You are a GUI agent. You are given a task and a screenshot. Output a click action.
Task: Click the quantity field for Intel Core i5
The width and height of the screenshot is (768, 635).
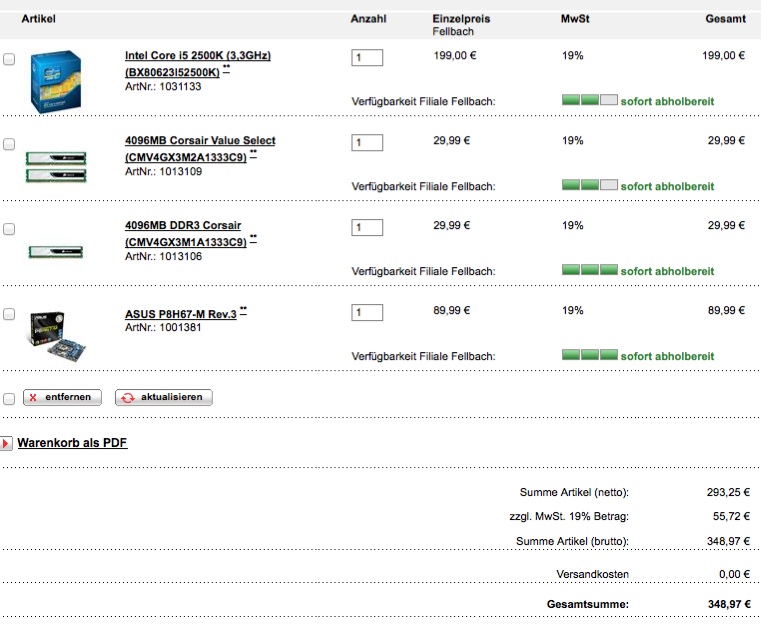pyautogui.click(x=367, y=57)
